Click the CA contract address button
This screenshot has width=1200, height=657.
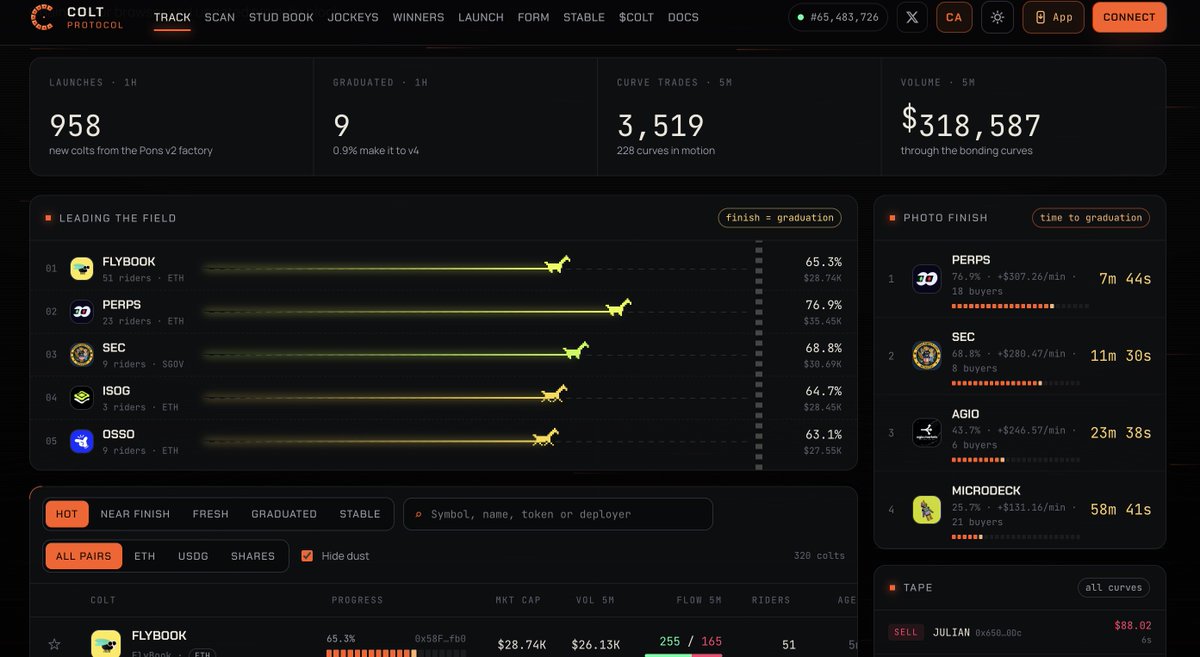[x=954, y=17]
